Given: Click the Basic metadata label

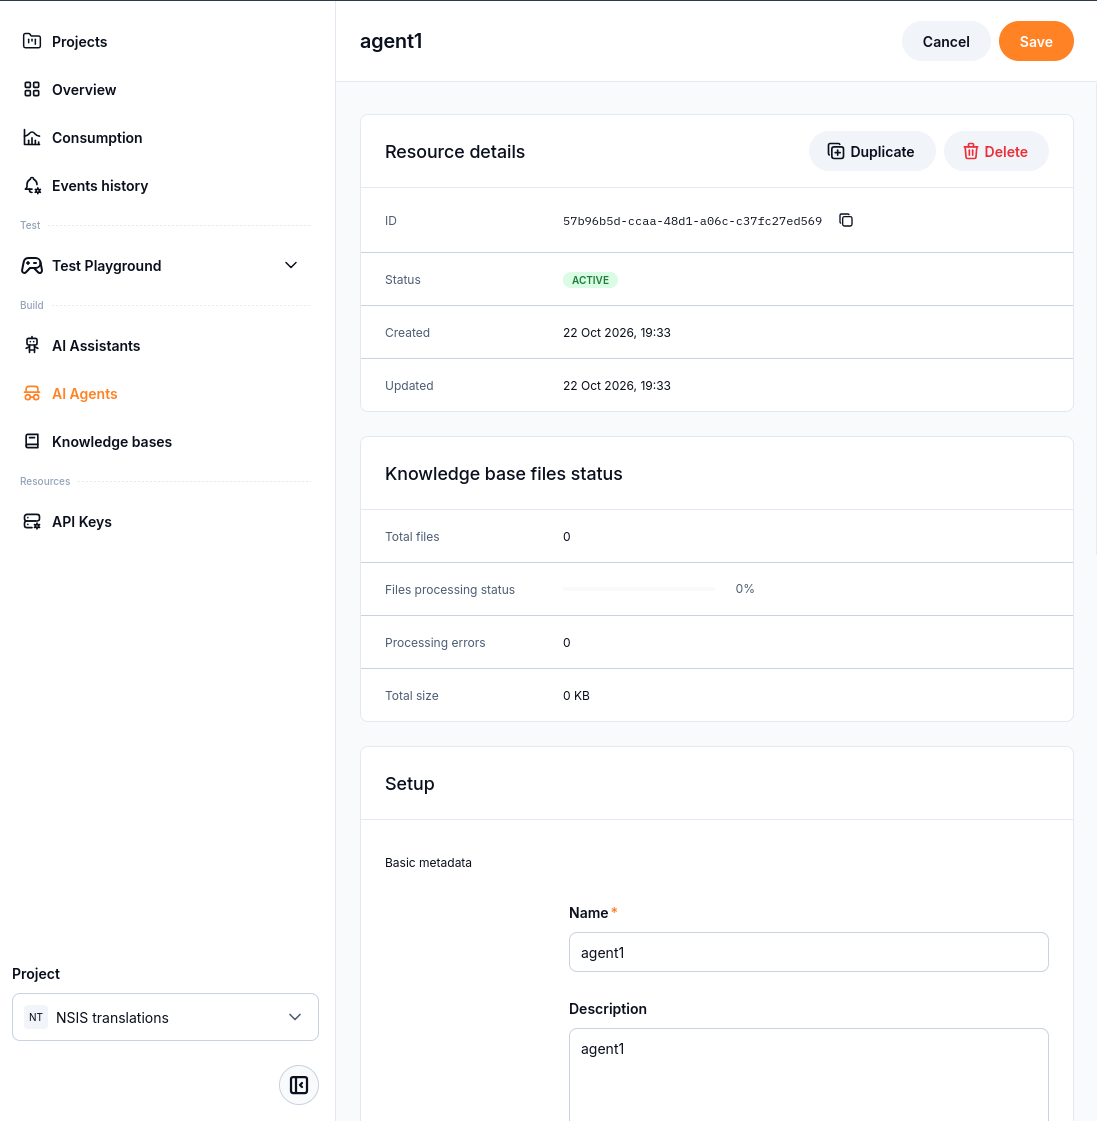Looking at the screenshot, I should [x=428, y=863].
